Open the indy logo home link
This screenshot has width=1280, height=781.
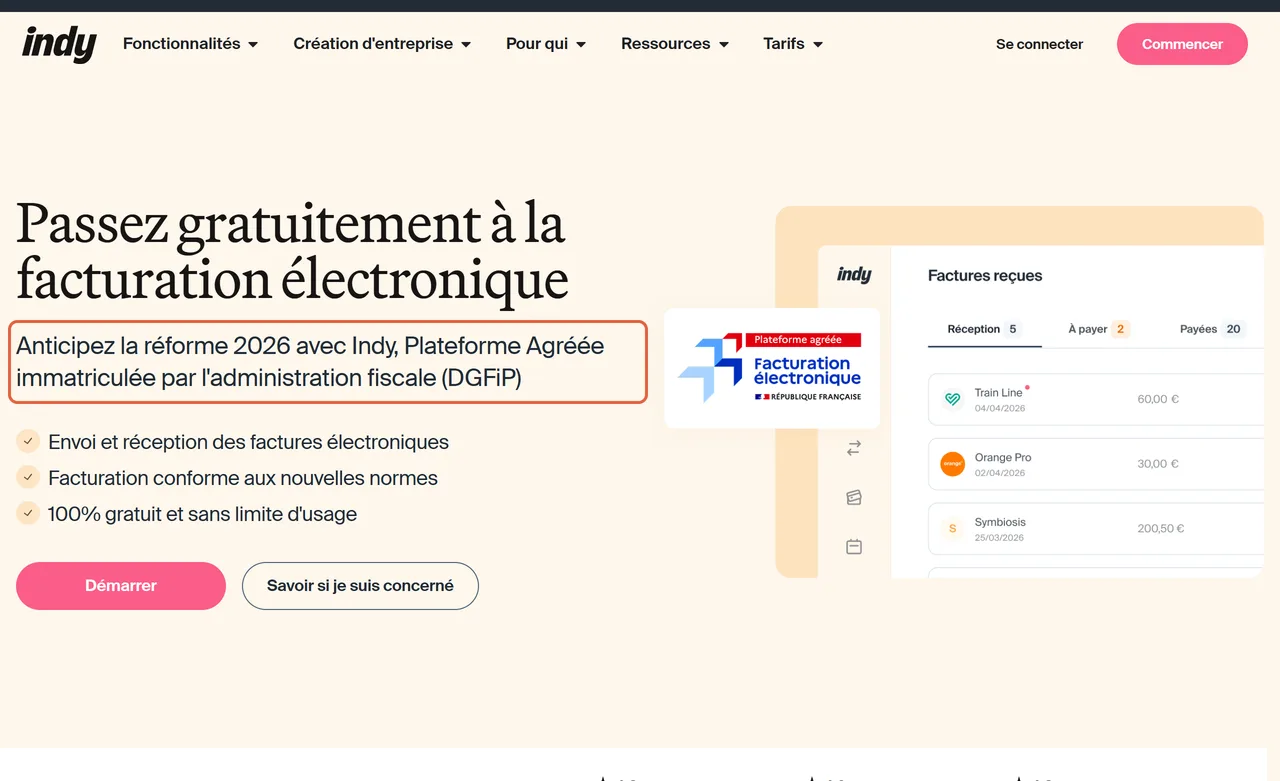click(59, 44)
